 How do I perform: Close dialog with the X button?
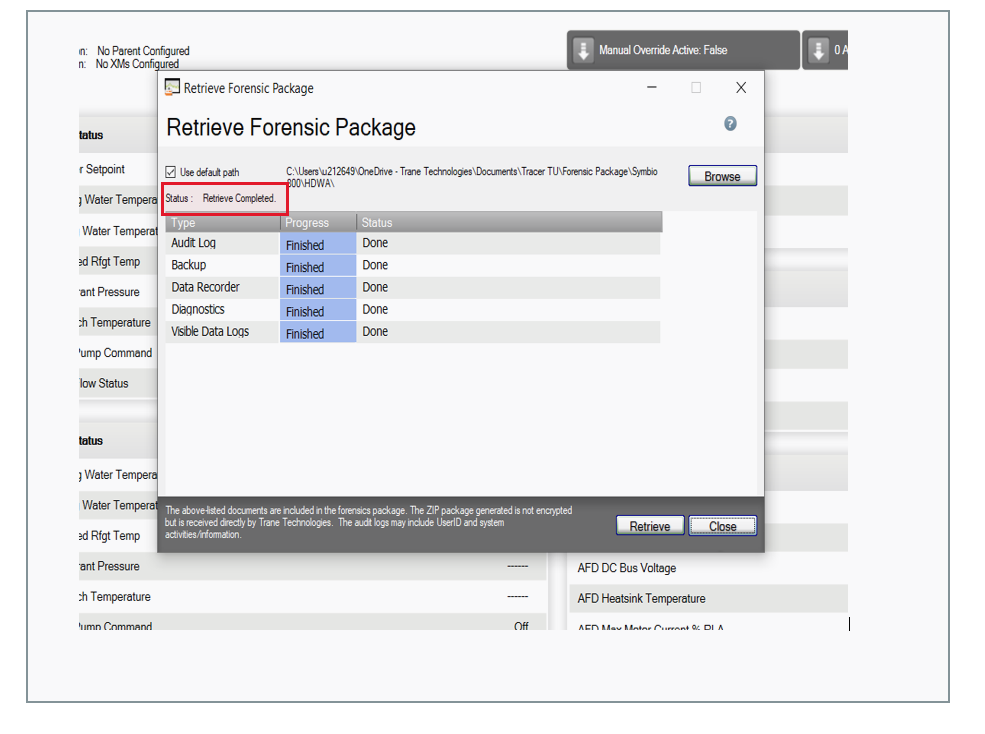click(x=741, y=87)
